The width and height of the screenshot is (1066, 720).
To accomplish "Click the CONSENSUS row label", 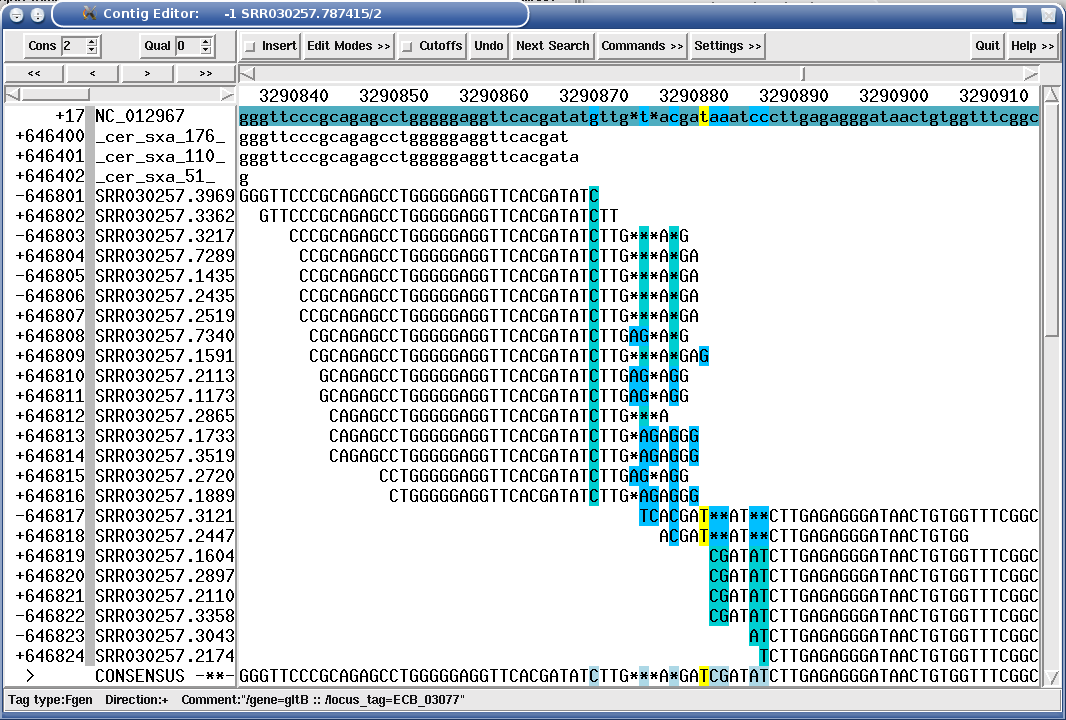I will (x=140, y=676).
